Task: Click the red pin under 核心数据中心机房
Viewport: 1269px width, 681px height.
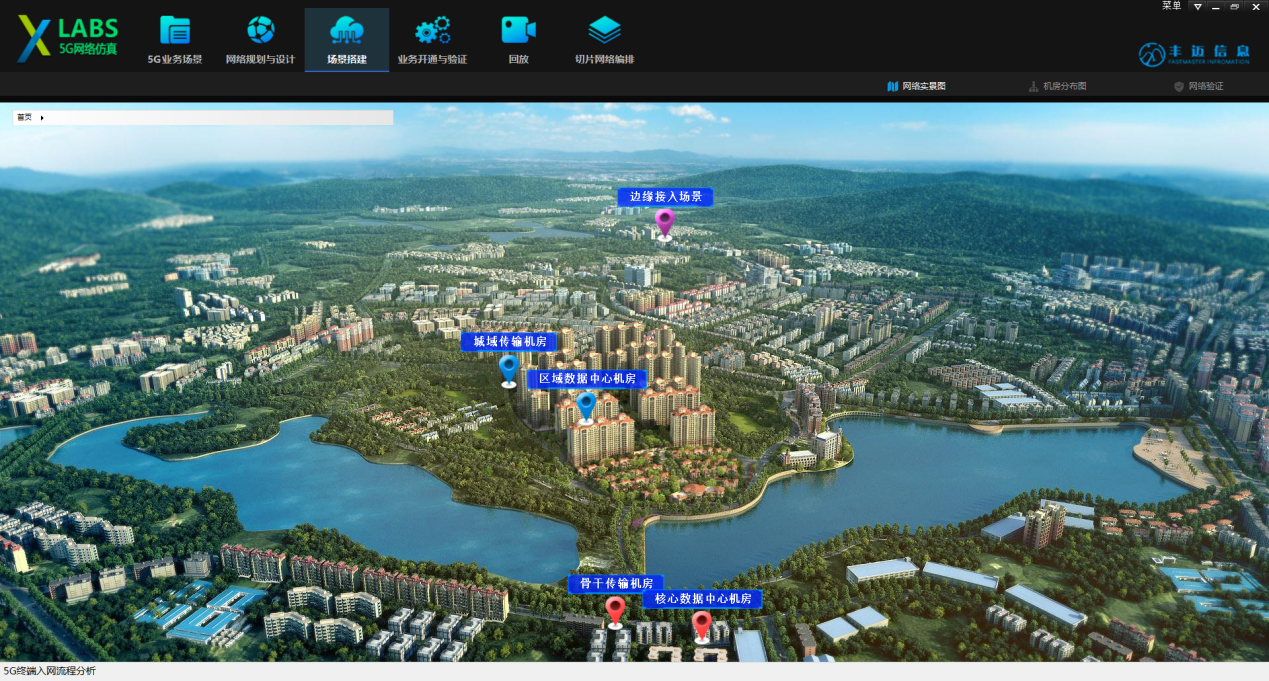Action: [702, 626]
